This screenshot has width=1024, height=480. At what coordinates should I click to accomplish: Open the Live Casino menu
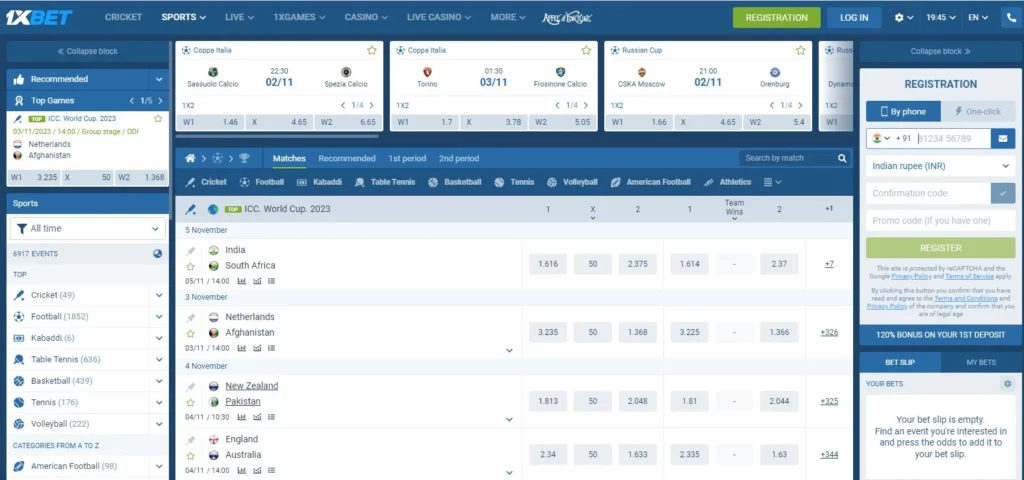click(x=439, y=17)
